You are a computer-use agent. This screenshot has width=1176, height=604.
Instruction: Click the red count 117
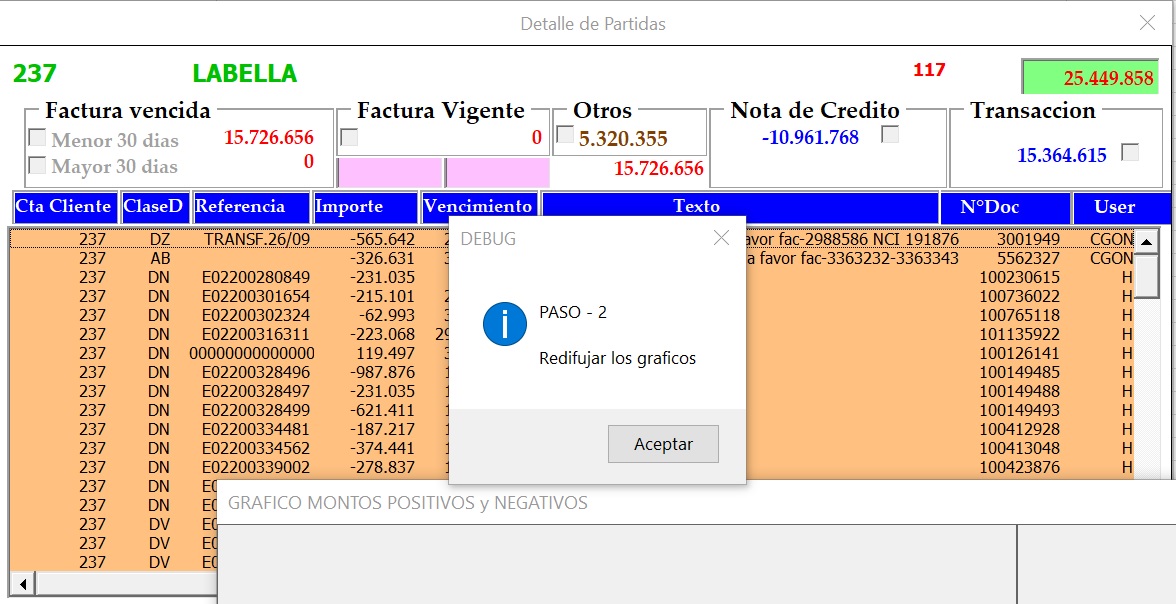tap(929, 70)
